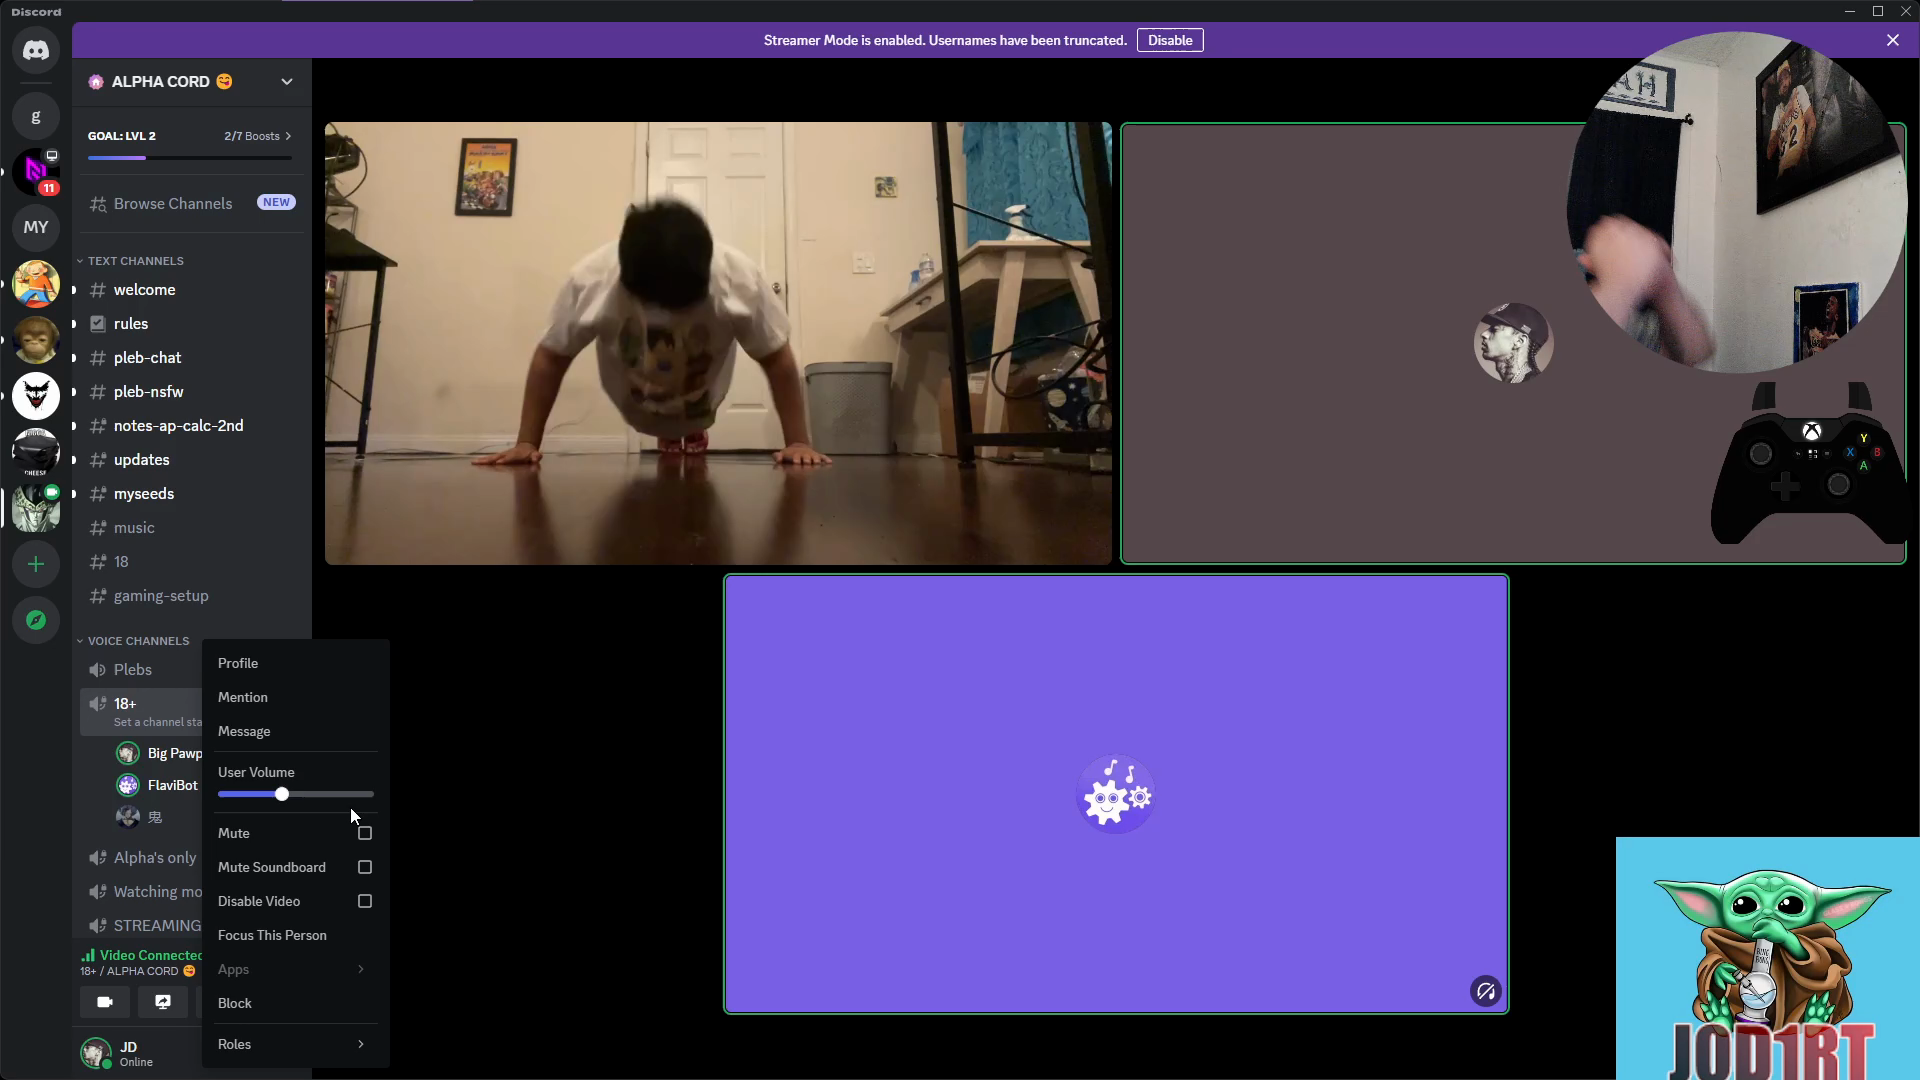Check the Mute checkbox
This screenshot has width=1920, height=1080.
point(365,833)
